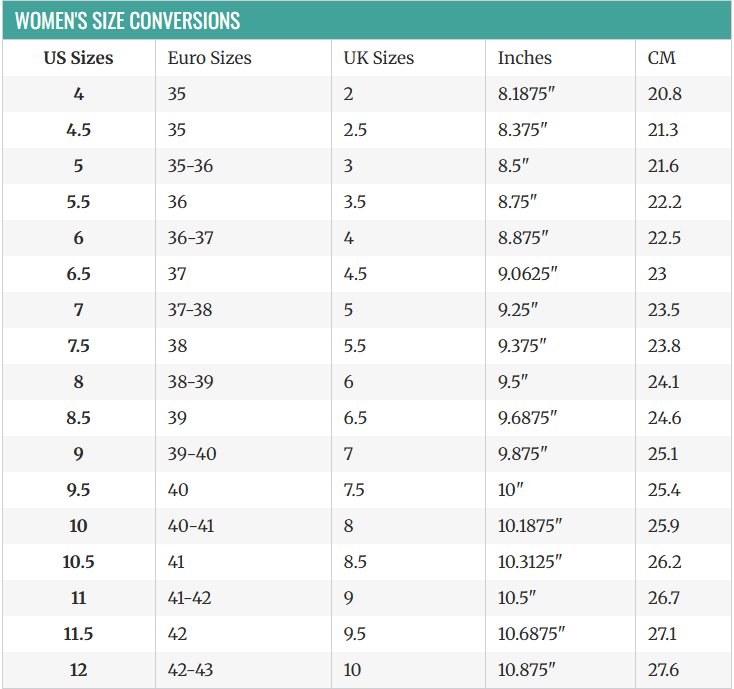Click UK size 4.5 cell

(355, 274)
